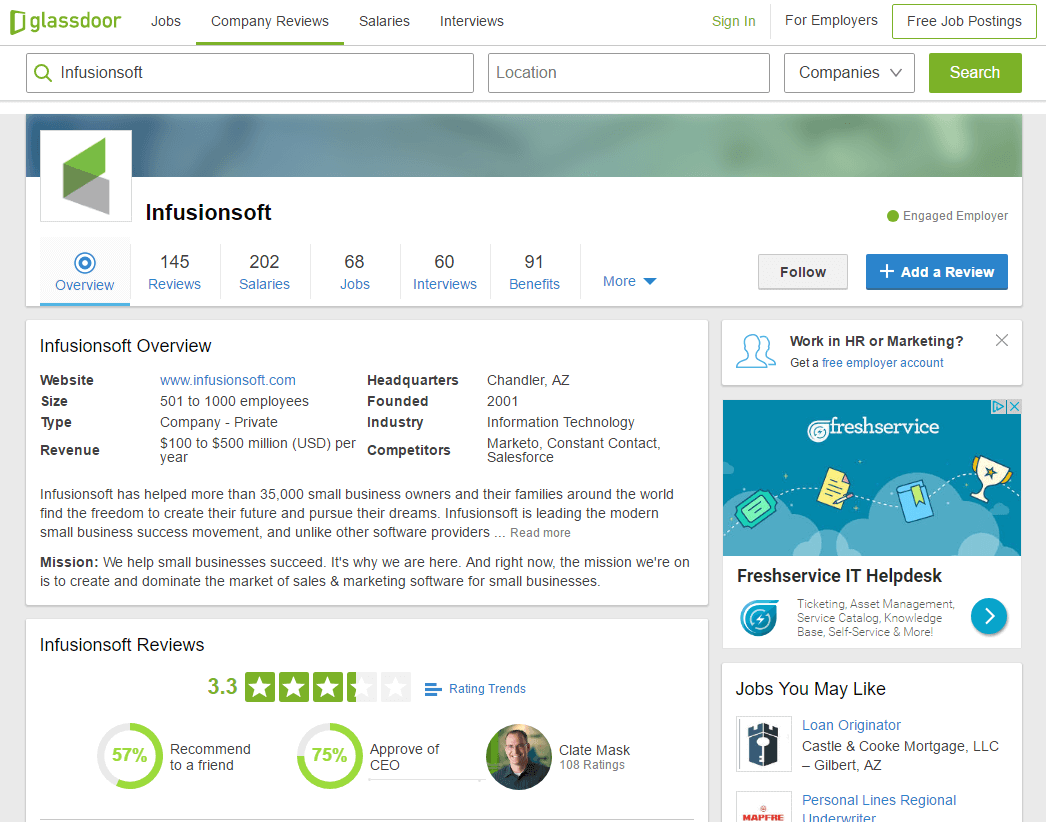Image resolution: width=1046 pixels, height=822 pixels.
Task: Click For Employers link
Action: click(x=831, y=21)
